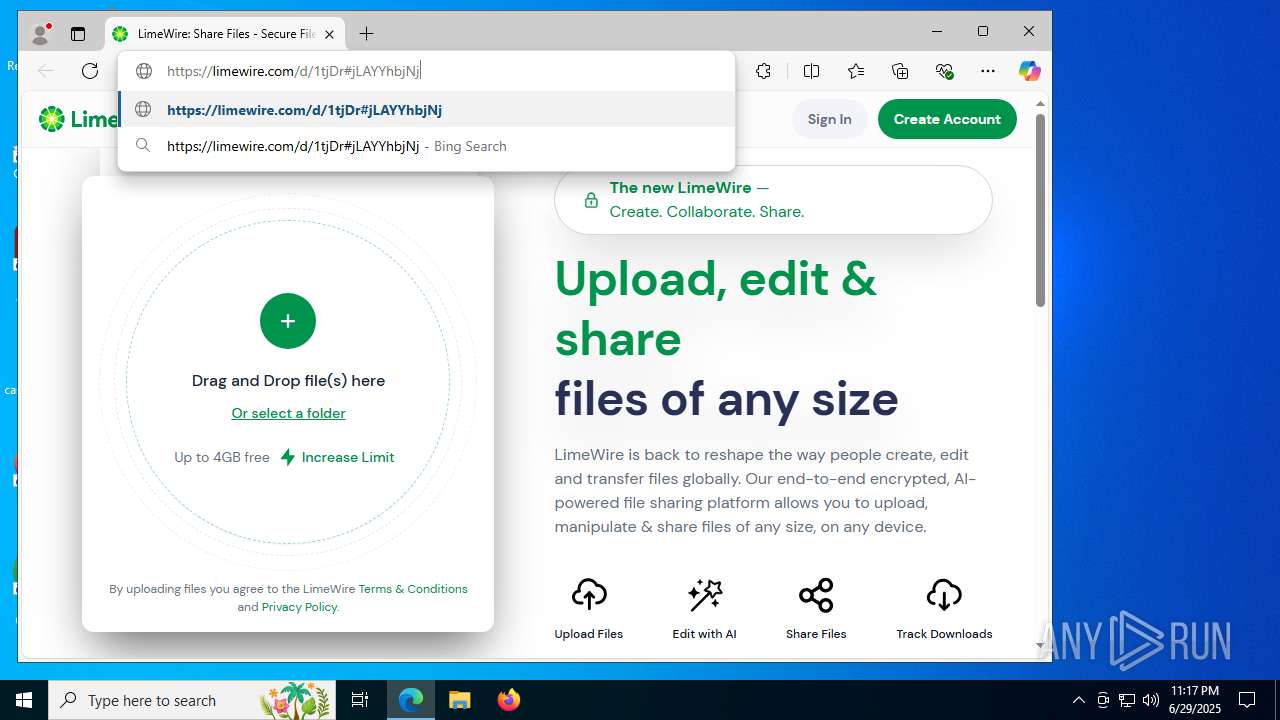Click the Sign In button
Screen dimensions: 1280x720
pos(829,119)
